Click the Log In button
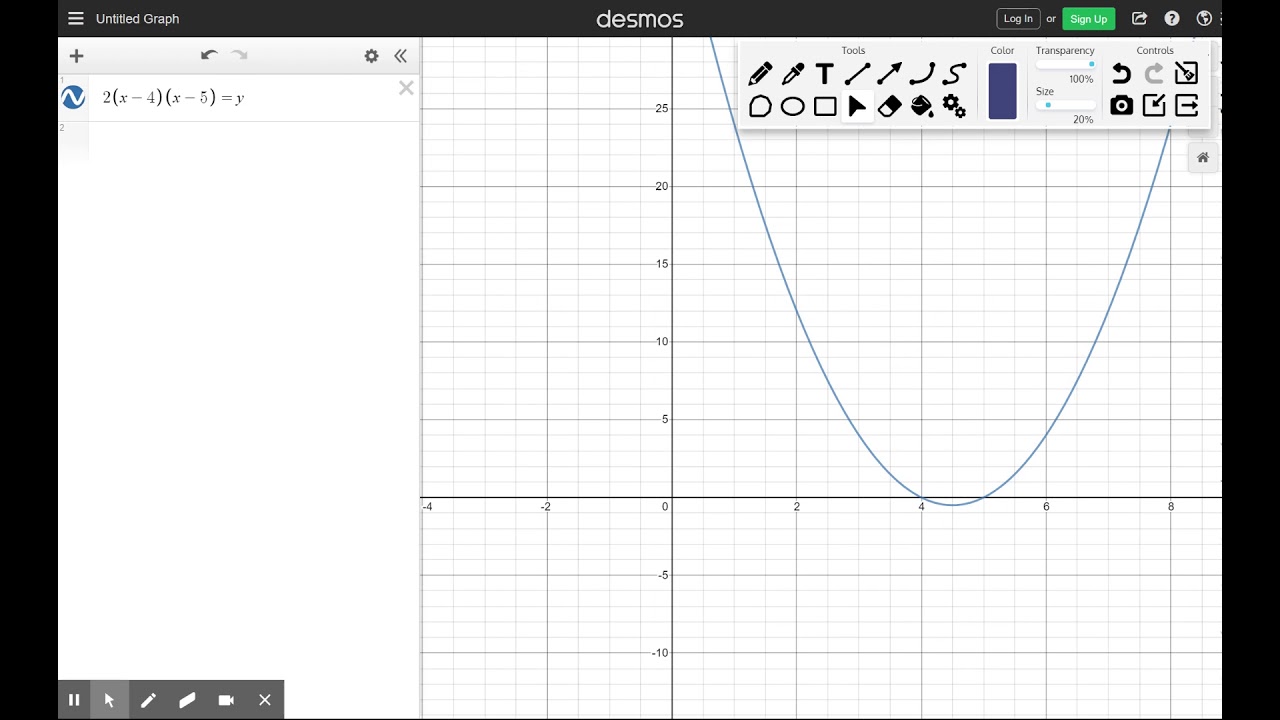Screen dimensions: 1280x720 pyautogui.click(x=1018, y=19)
